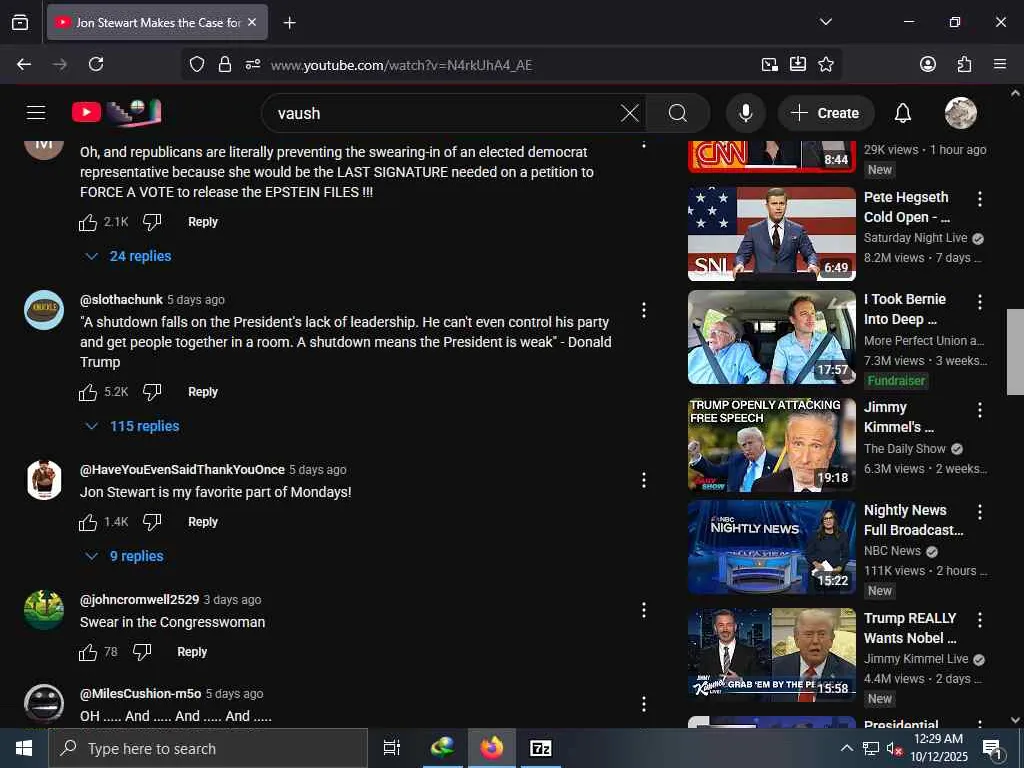Screen dimensions: 1024x768
Task: Open more actions for Pete Hegseth video
Action: click(980, 199)
